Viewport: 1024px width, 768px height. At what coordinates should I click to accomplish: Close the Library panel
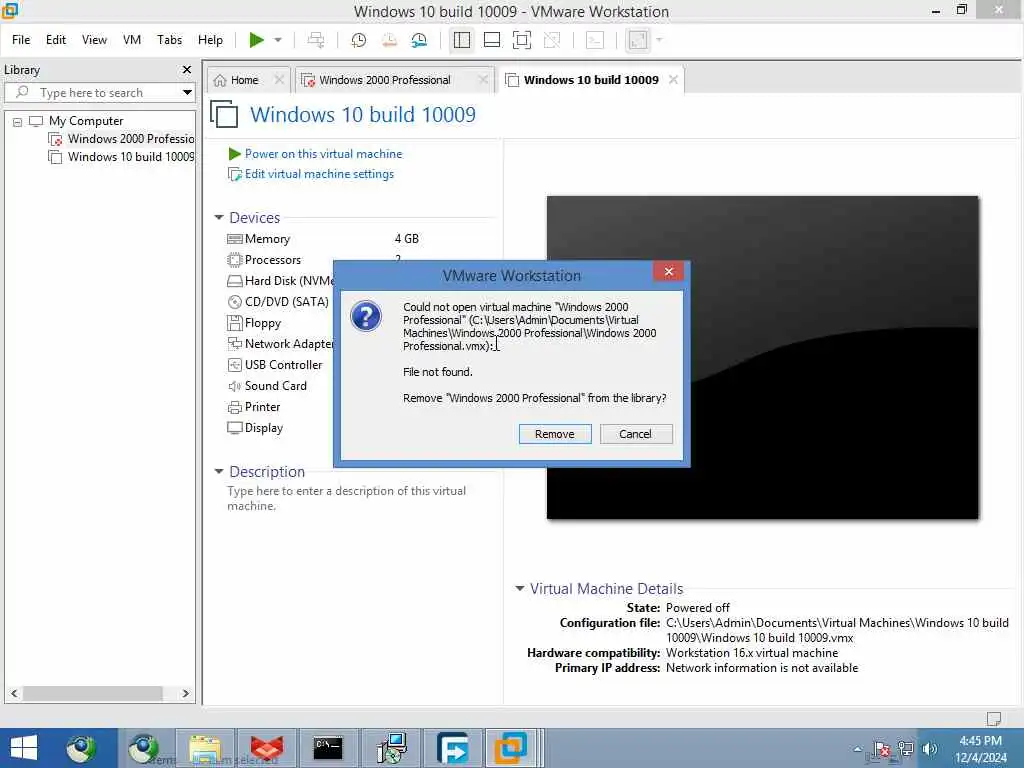tap(187, 69)
